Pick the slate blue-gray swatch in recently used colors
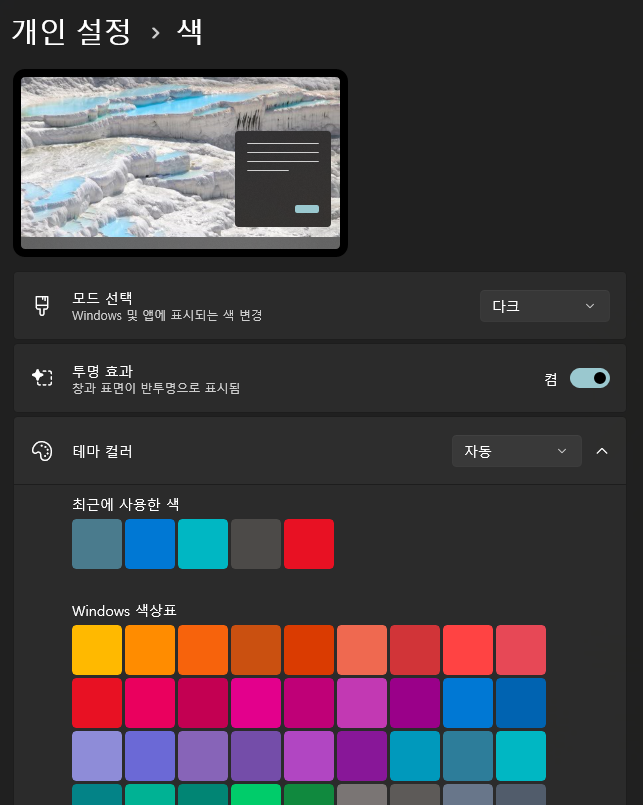 [97, 544]
